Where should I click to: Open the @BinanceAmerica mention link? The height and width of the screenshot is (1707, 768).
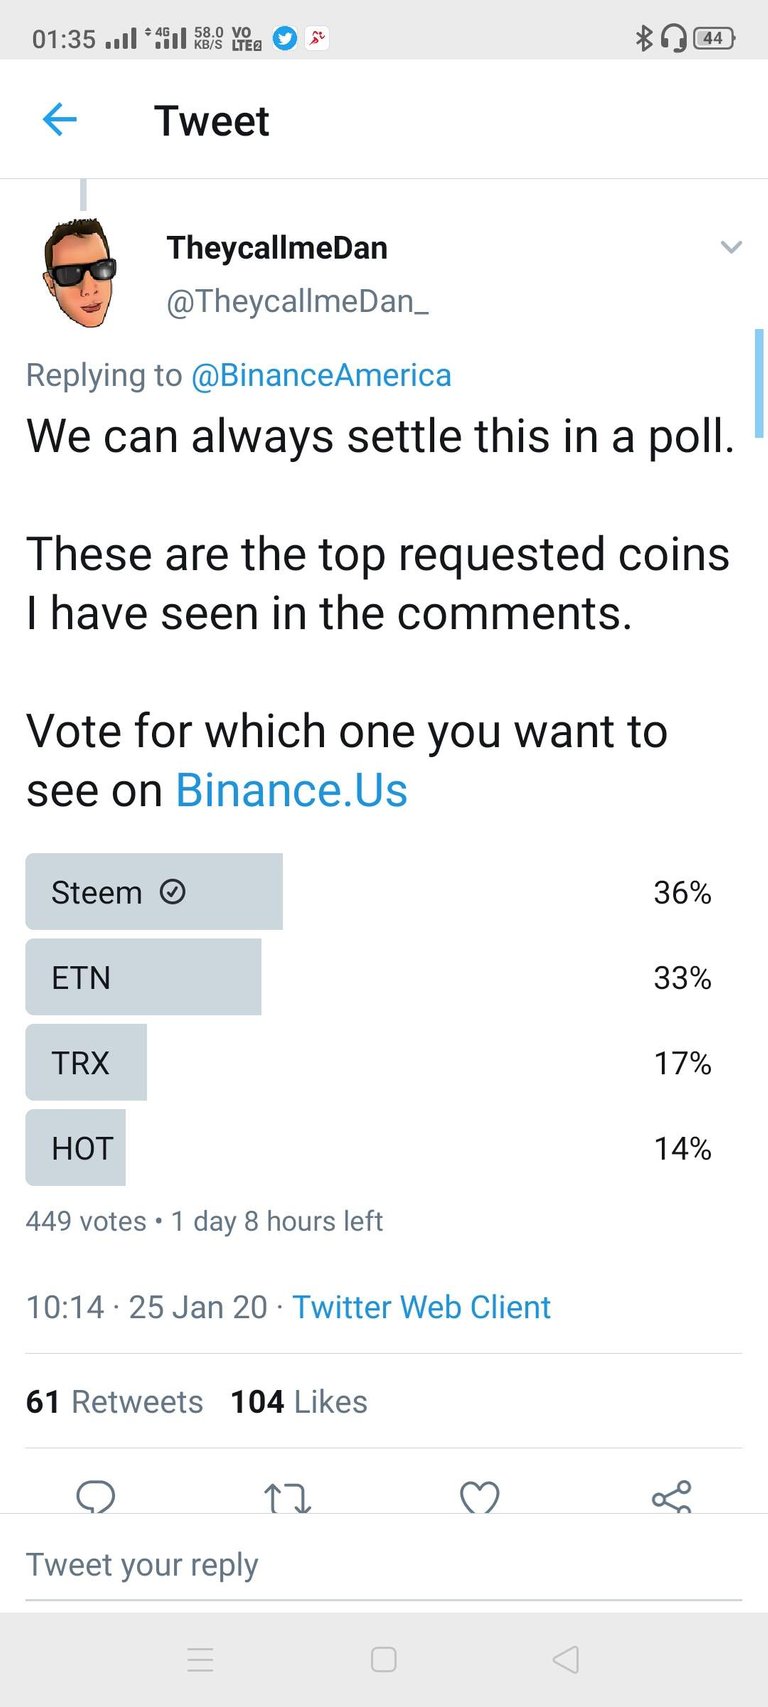coord(321,375)
